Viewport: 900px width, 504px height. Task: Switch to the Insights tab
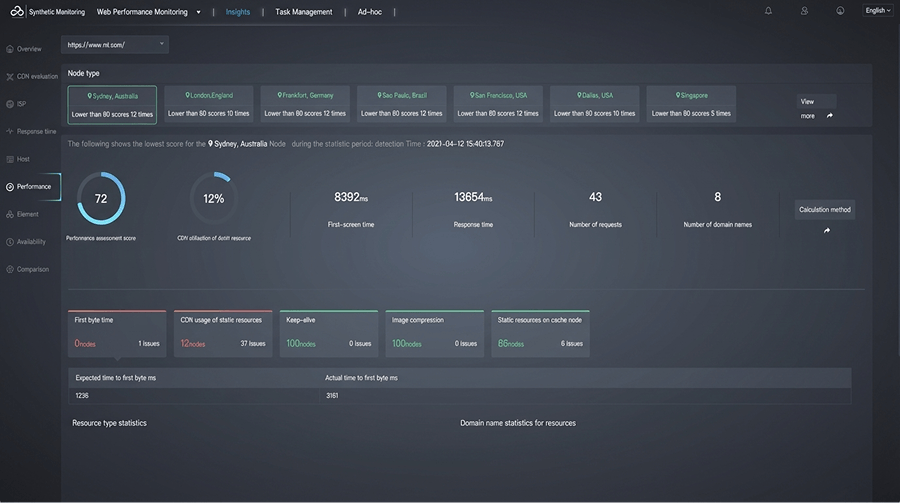[238, 12]
